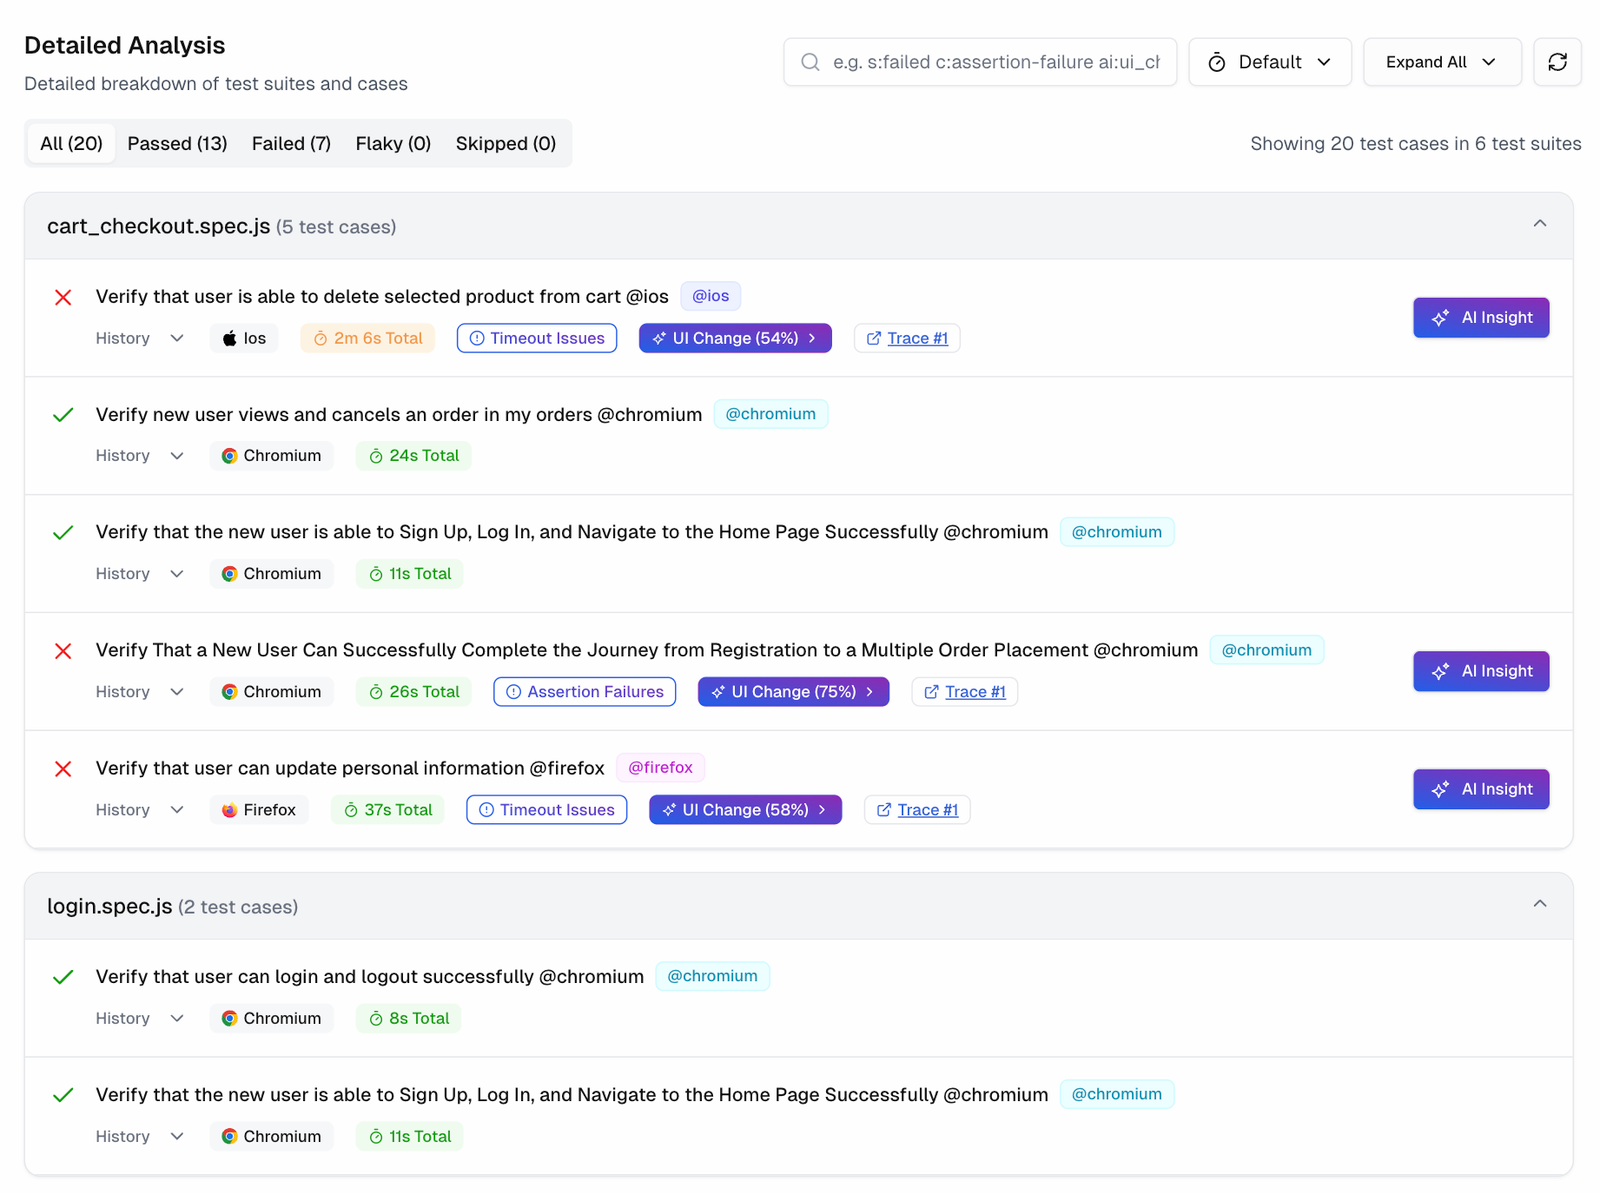The height and width of the screenshot is (1193, 1600).
Task: Click the @chromium tag on the login test
Action: [712, 975]
